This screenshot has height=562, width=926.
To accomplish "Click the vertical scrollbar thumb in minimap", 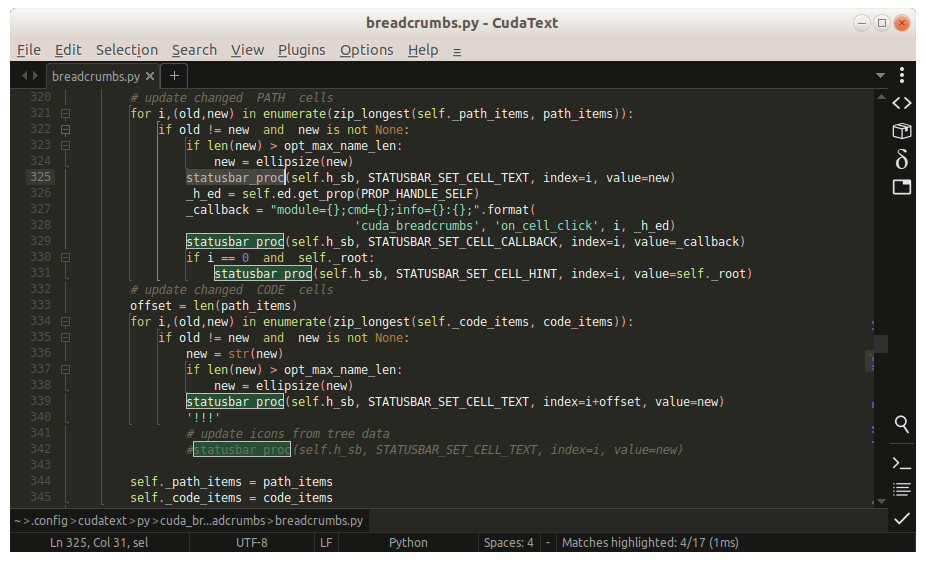I will coord(880,344).
